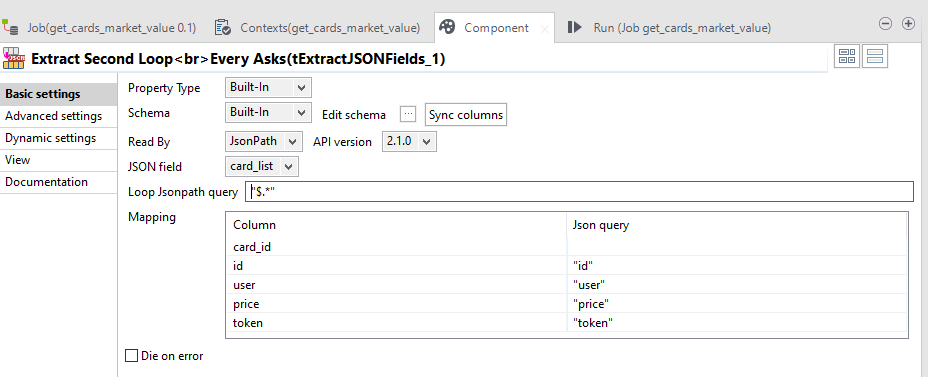This screenshot has height=377, width=928.
Task: Switch to the stacked rows layout icon
Action: point(875,56)
